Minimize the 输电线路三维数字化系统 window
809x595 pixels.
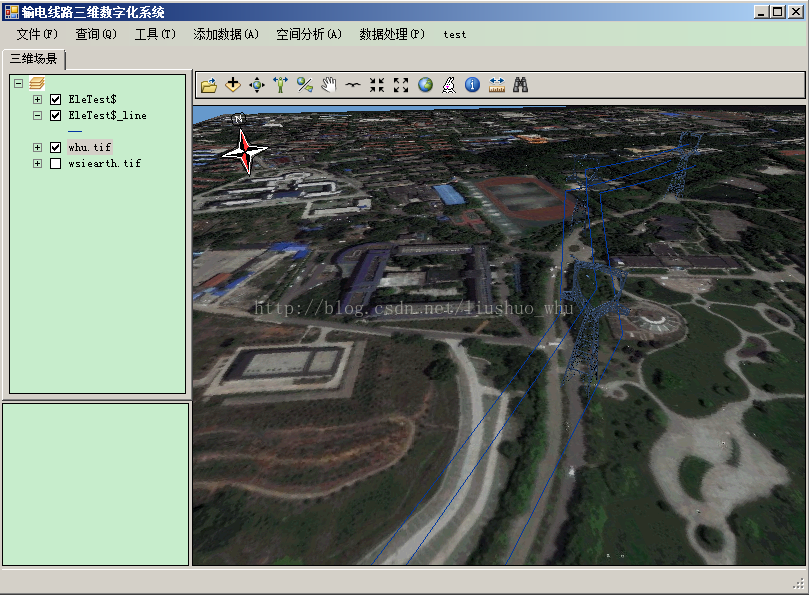[x=761, y=12]
